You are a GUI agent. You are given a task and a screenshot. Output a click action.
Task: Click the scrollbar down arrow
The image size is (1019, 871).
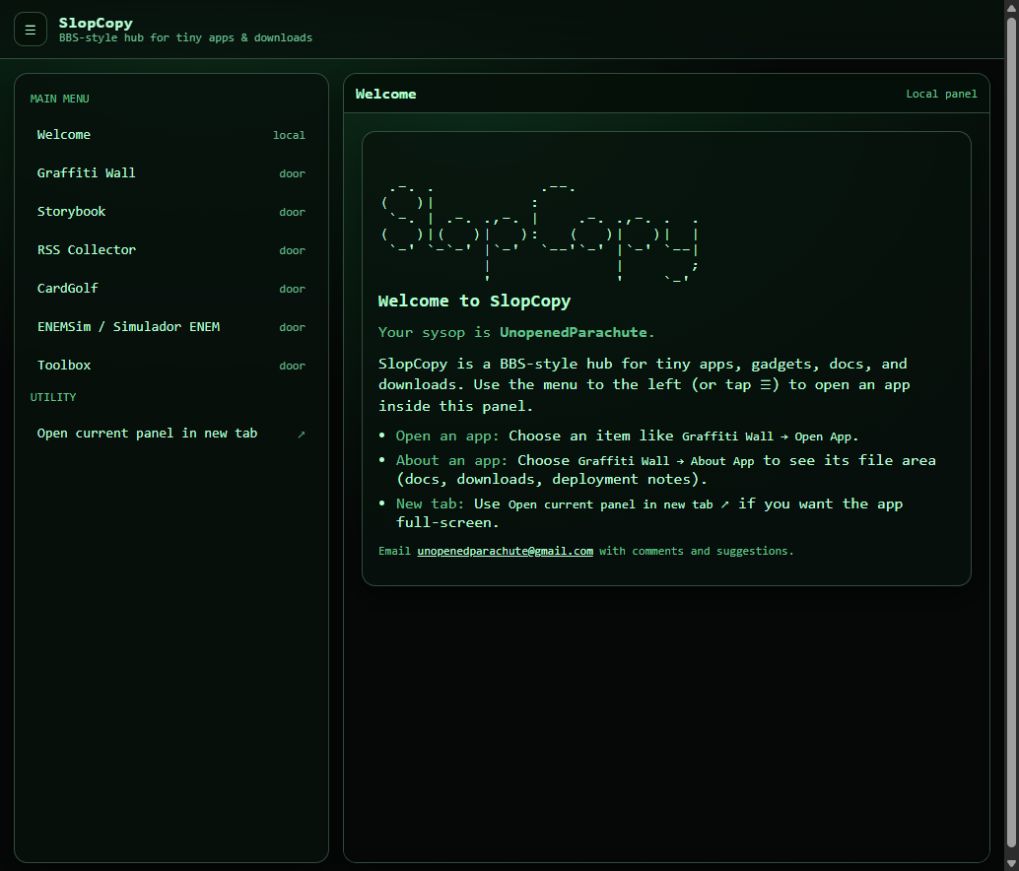[x=1011, y=864]
